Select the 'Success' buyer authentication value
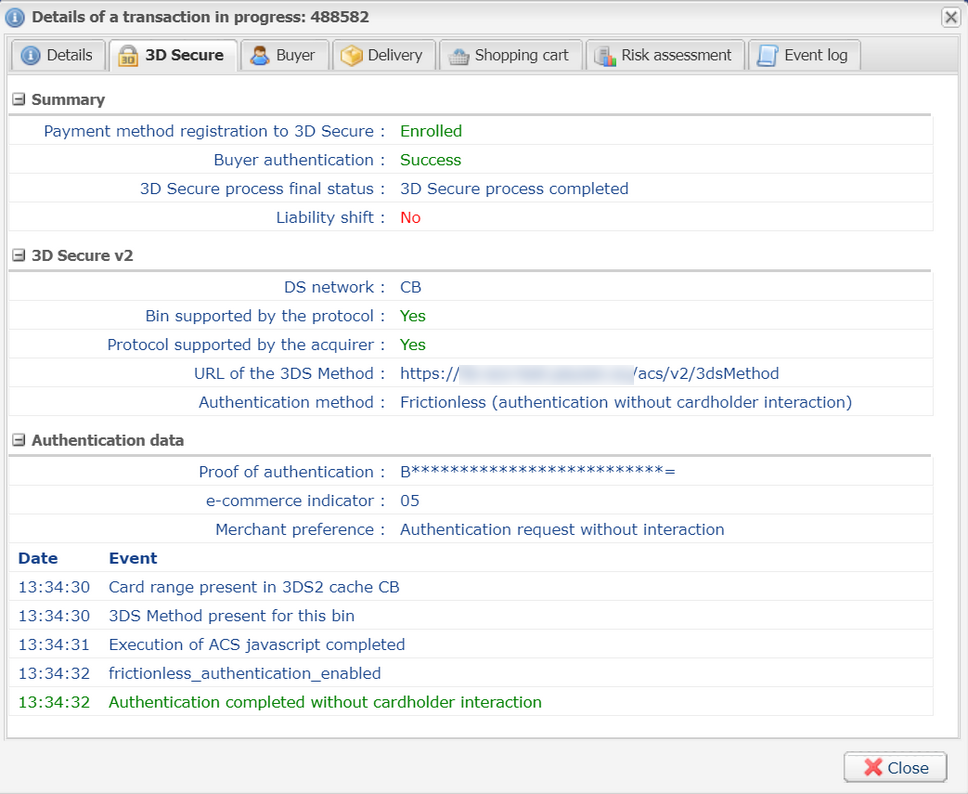 point(430,160)
